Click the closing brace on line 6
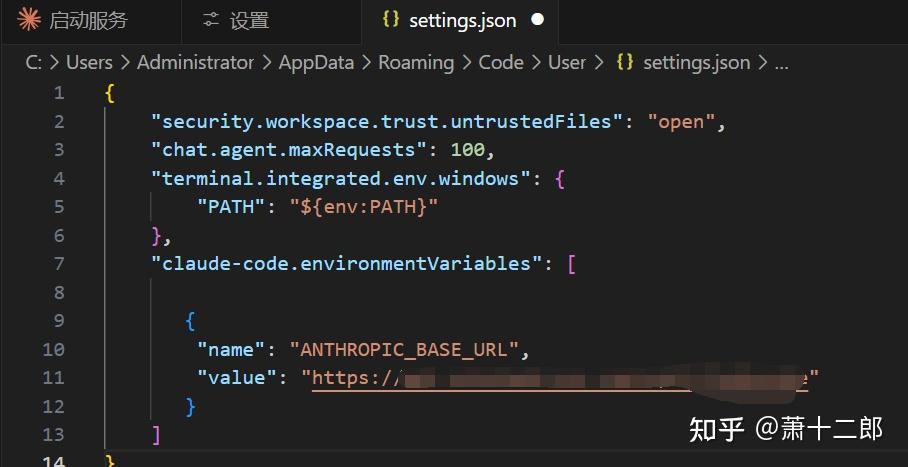Screen dimensions: 908x467 click(x=156, y=236)
